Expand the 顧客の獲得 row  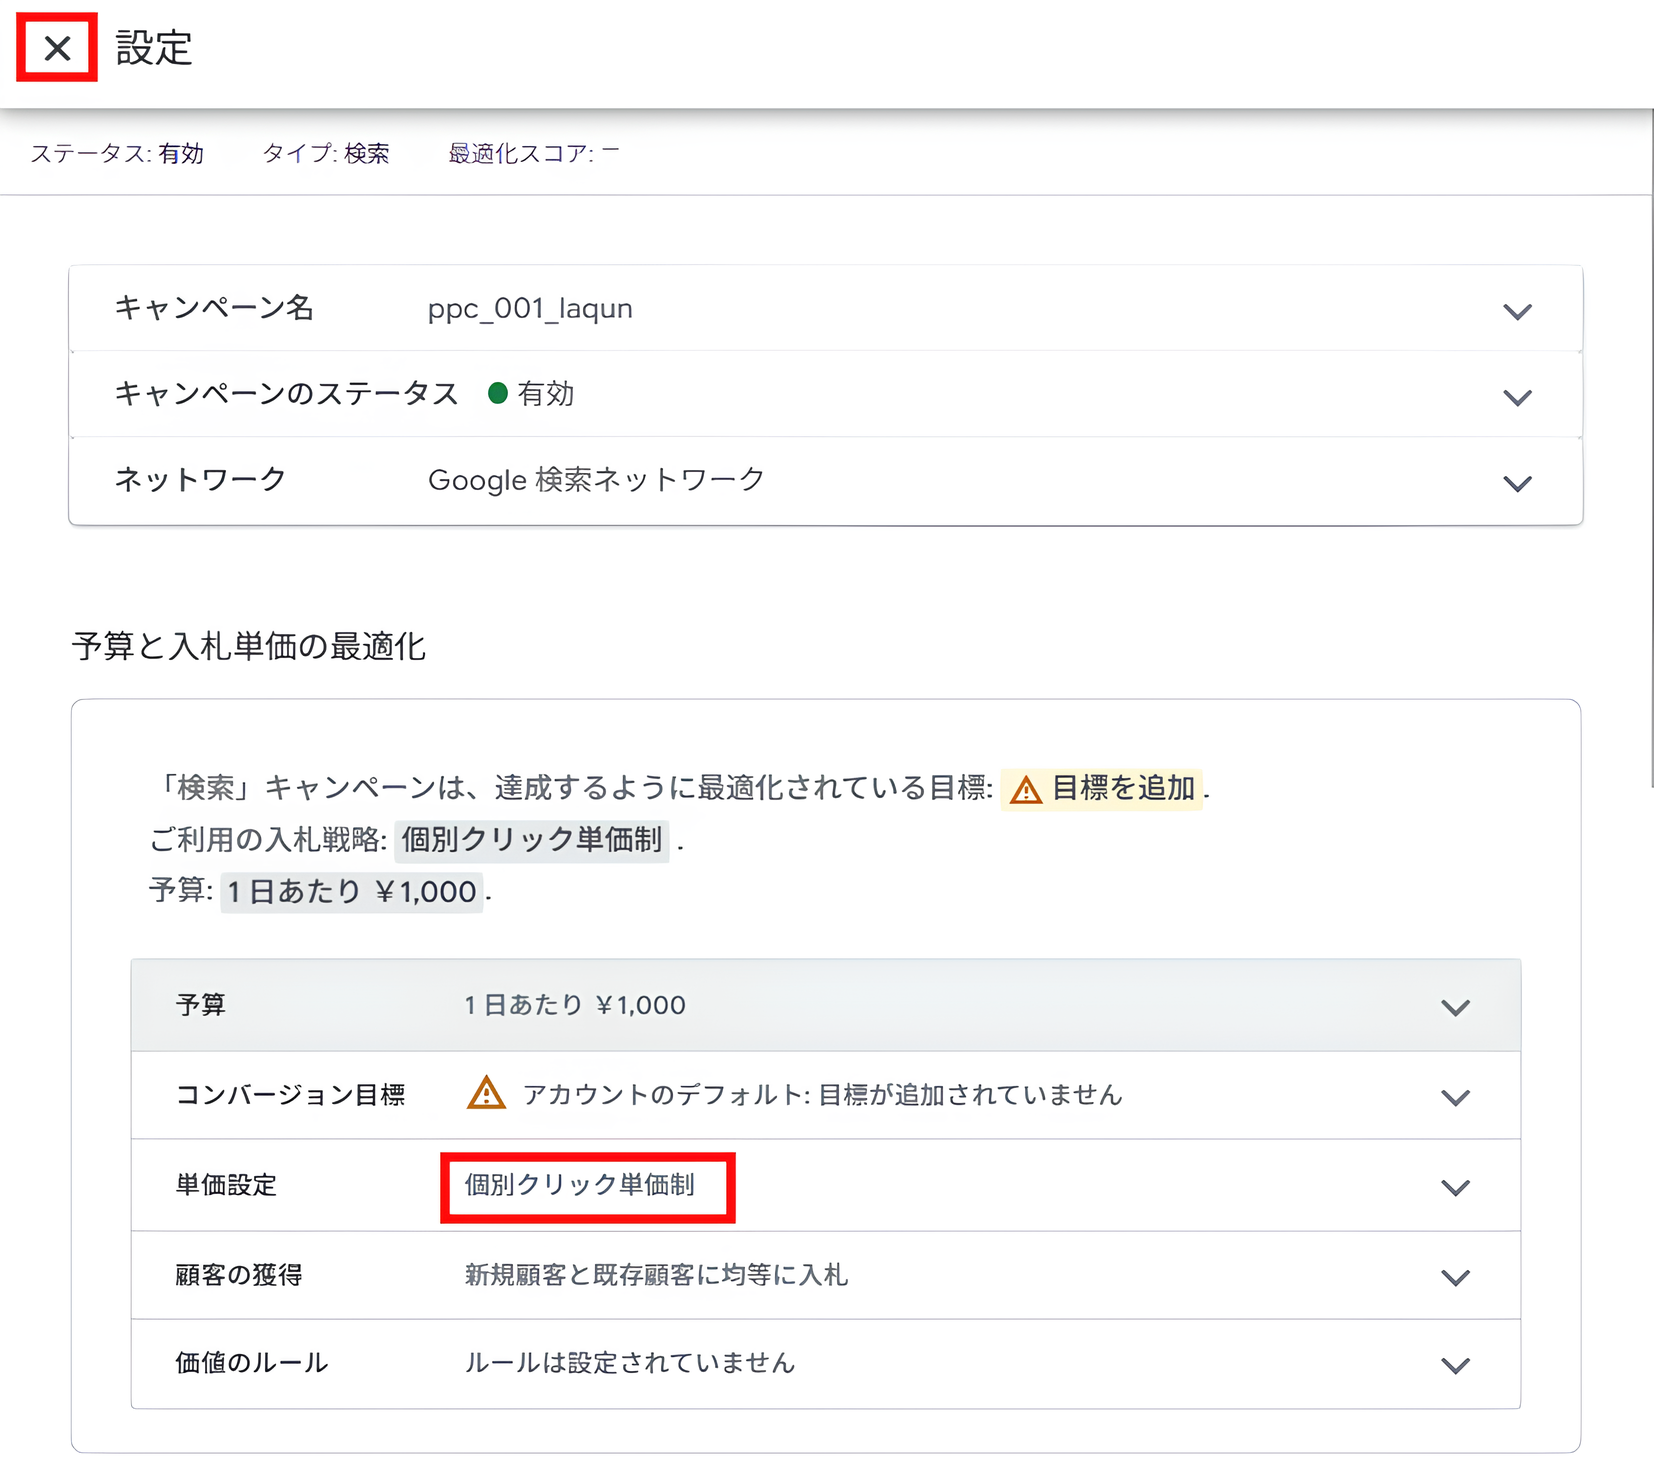[x=1456, y=1275]
